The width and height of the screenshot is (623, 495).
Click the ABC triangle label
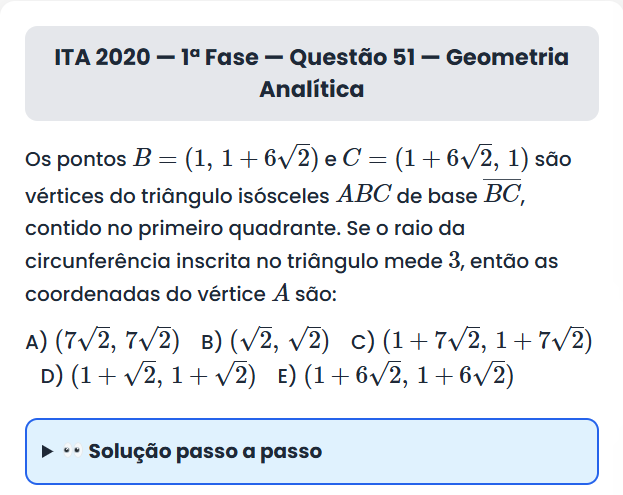366,193
